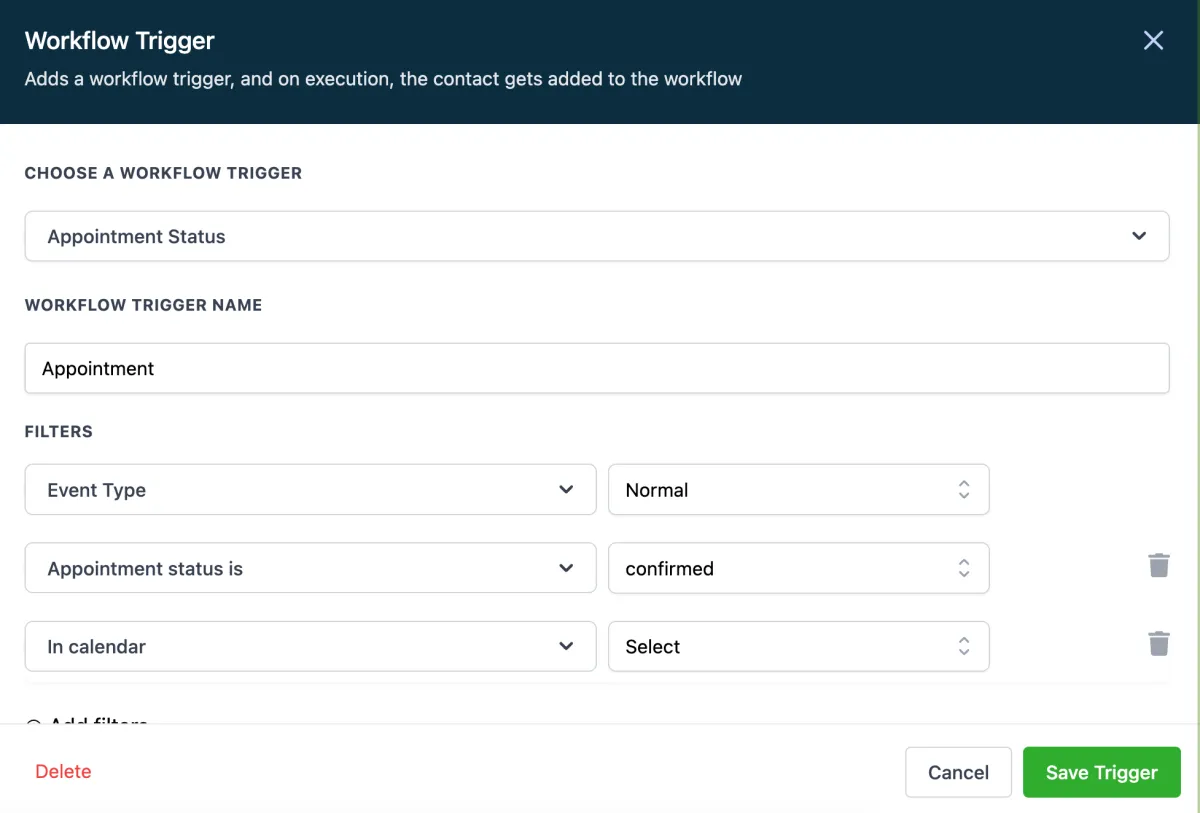Click the chevron arrow beside Event Type
The height and width of the screenshot is (813, 1200).
point(566,490)
